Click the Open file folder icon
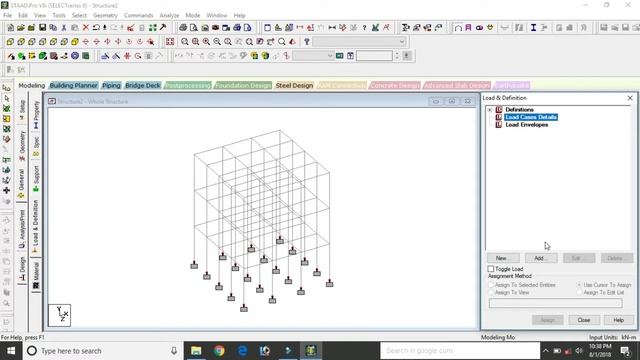The height and width of the screenshot is (360, 640). [x=21, y=28]
